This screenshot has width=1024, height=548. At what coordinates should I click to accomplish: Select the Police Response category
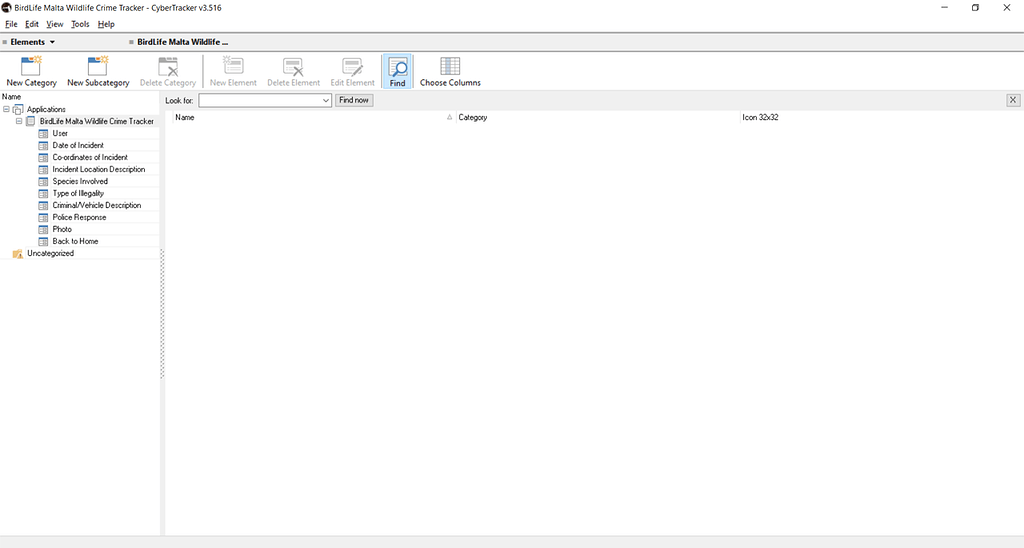point(79,218)
